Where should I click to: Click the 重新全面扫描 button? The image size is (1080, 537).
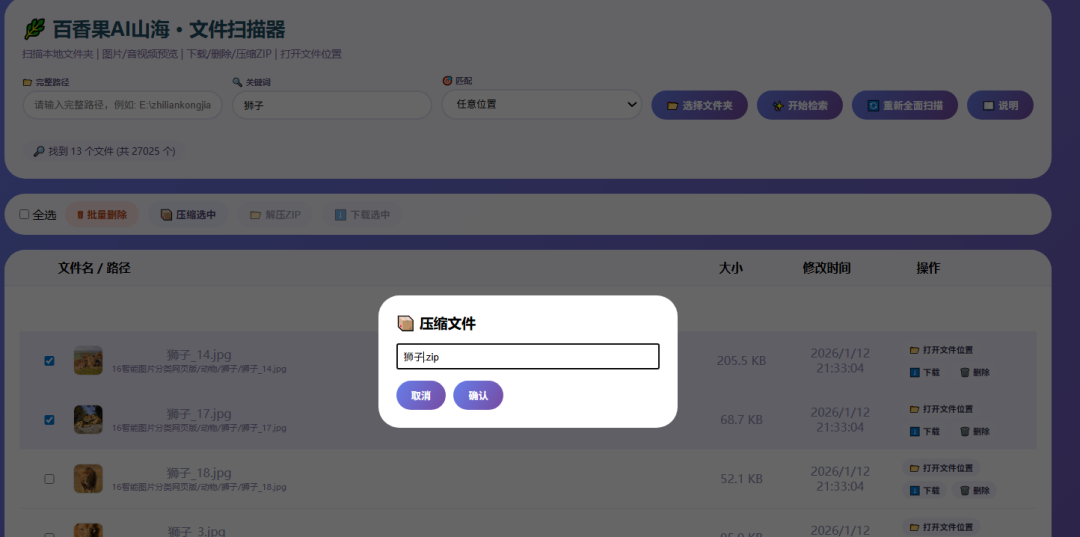(904, 105)
